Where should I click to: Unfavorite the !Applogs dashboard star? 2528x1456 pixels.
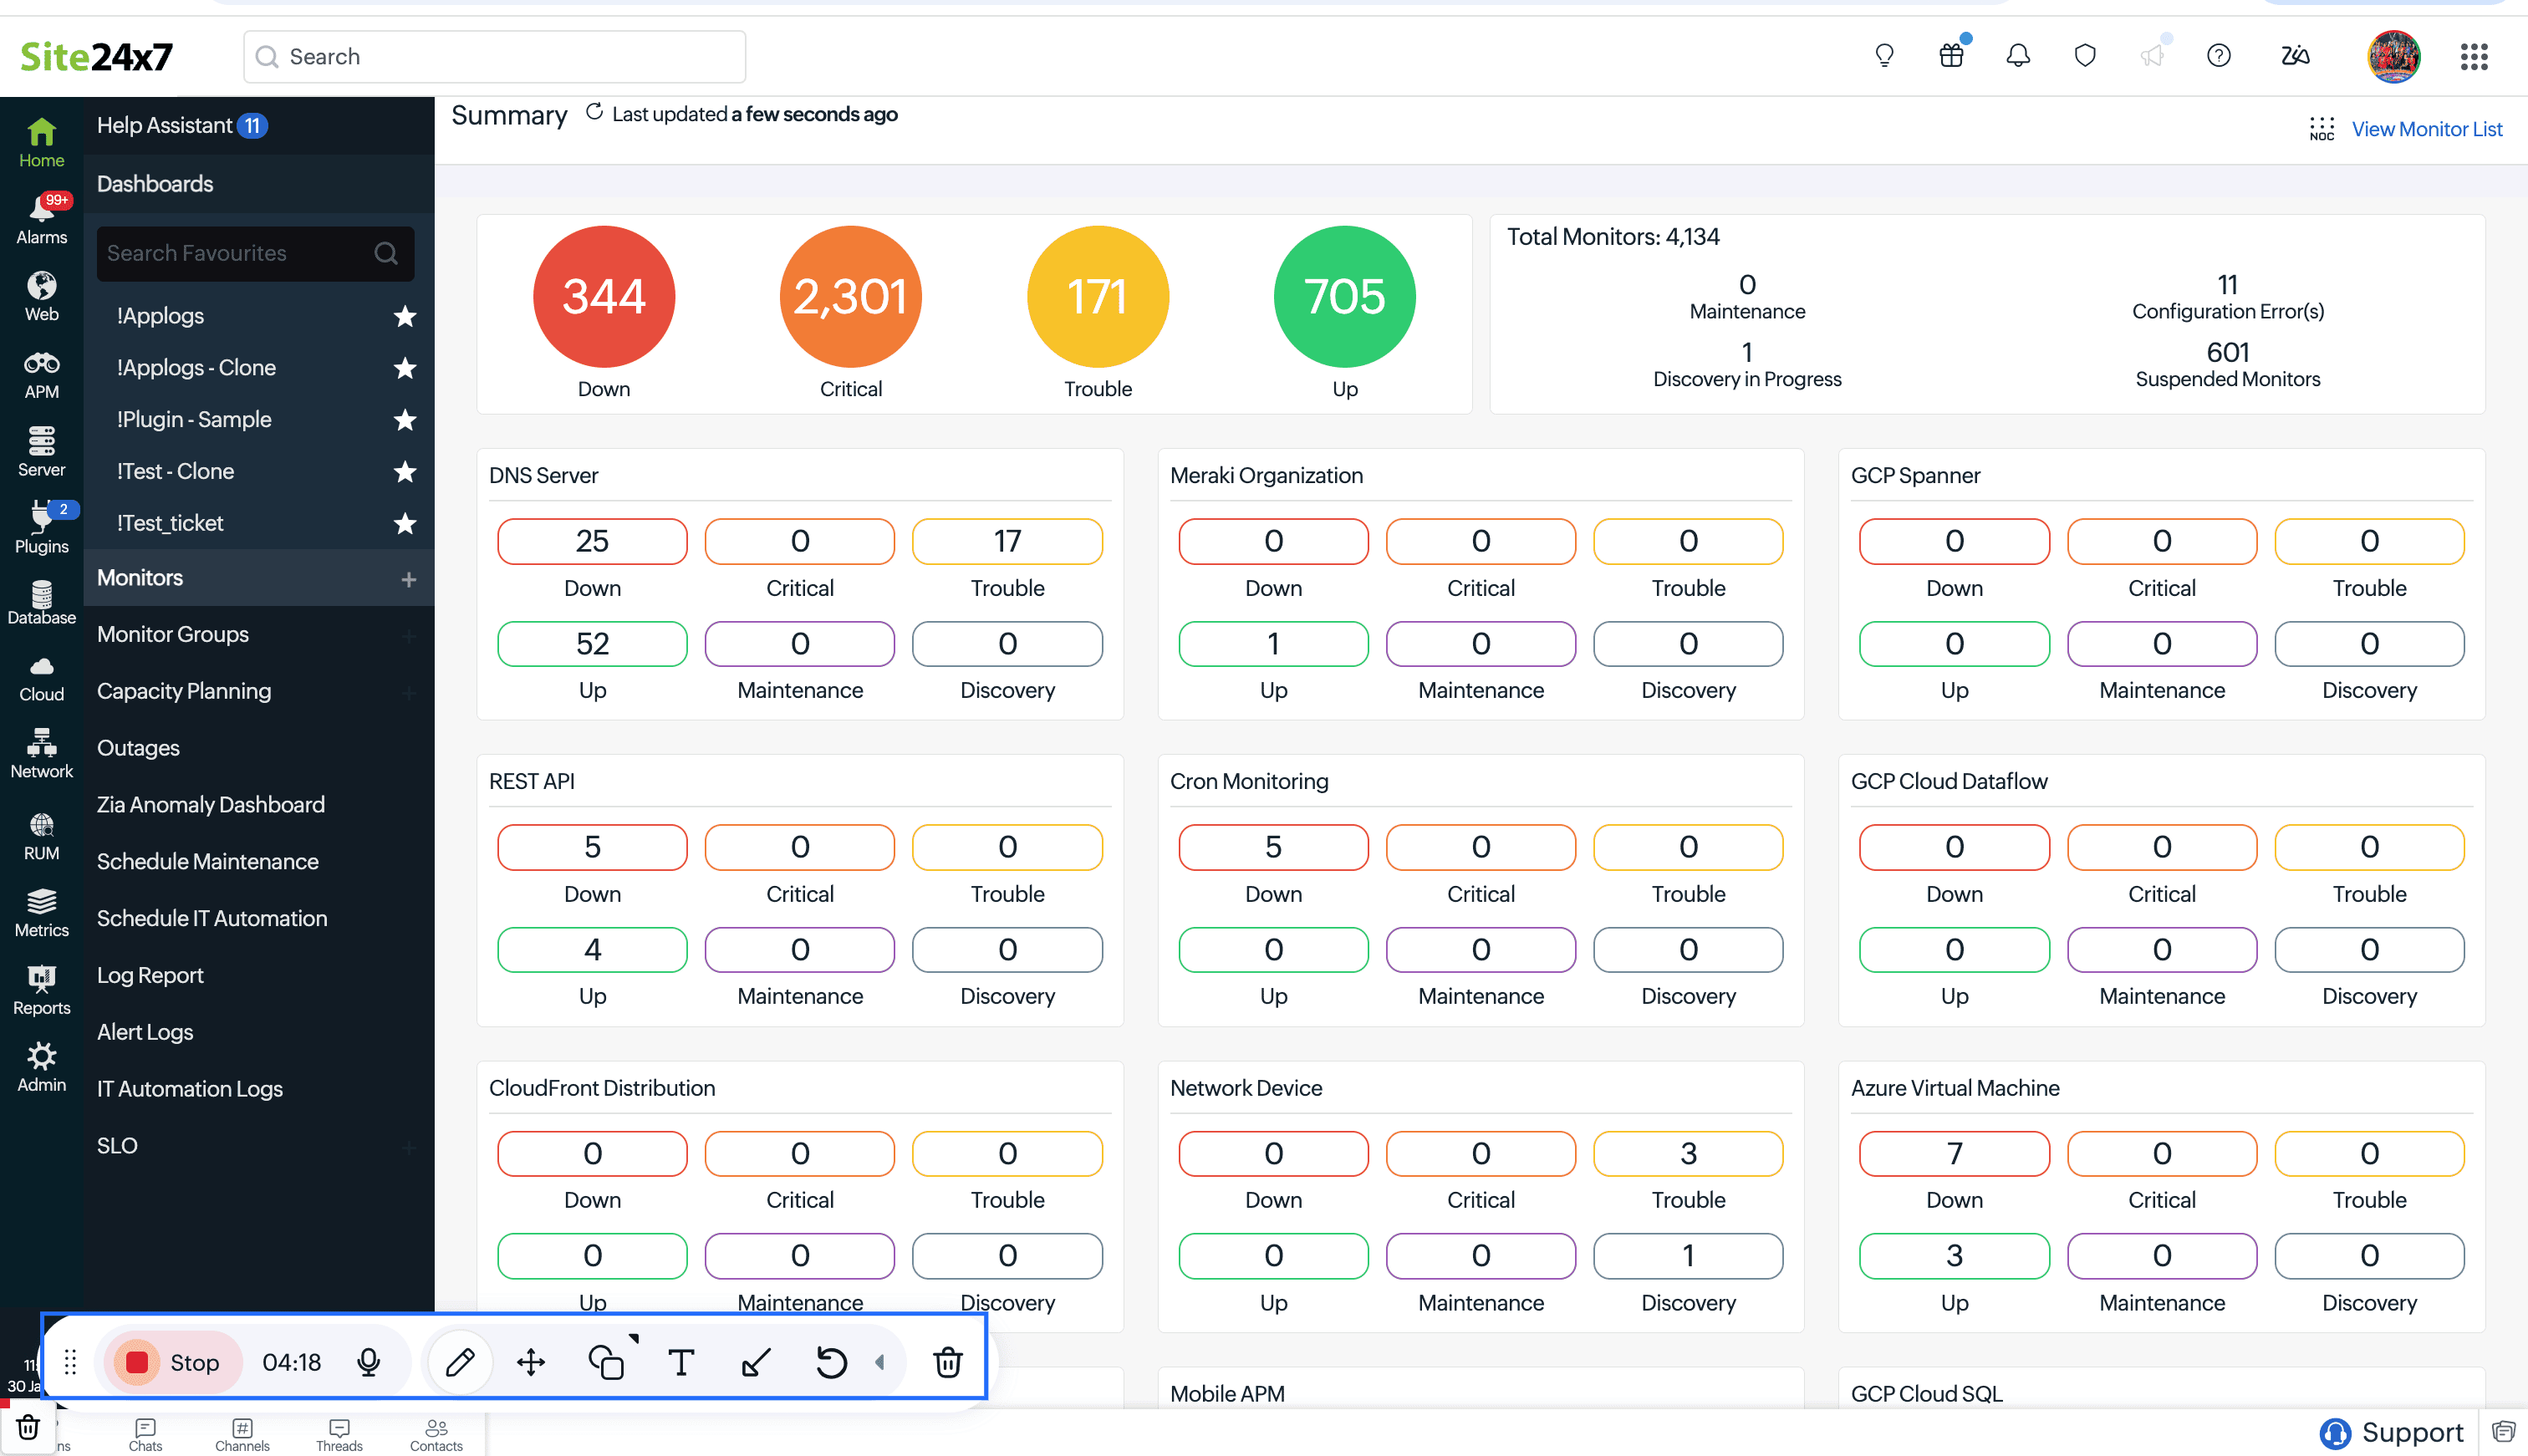coord(404,316)
